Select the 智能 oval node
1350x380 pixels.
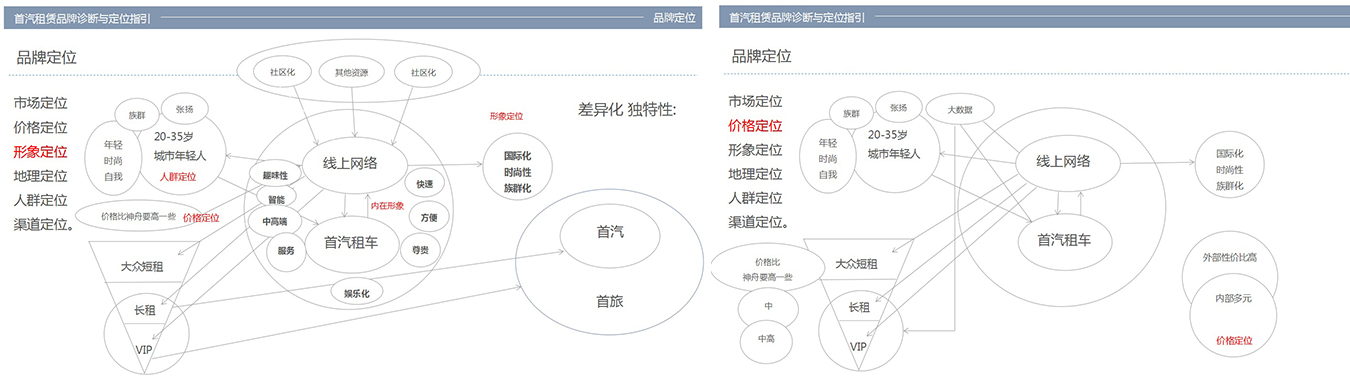[x=276, y=199]
